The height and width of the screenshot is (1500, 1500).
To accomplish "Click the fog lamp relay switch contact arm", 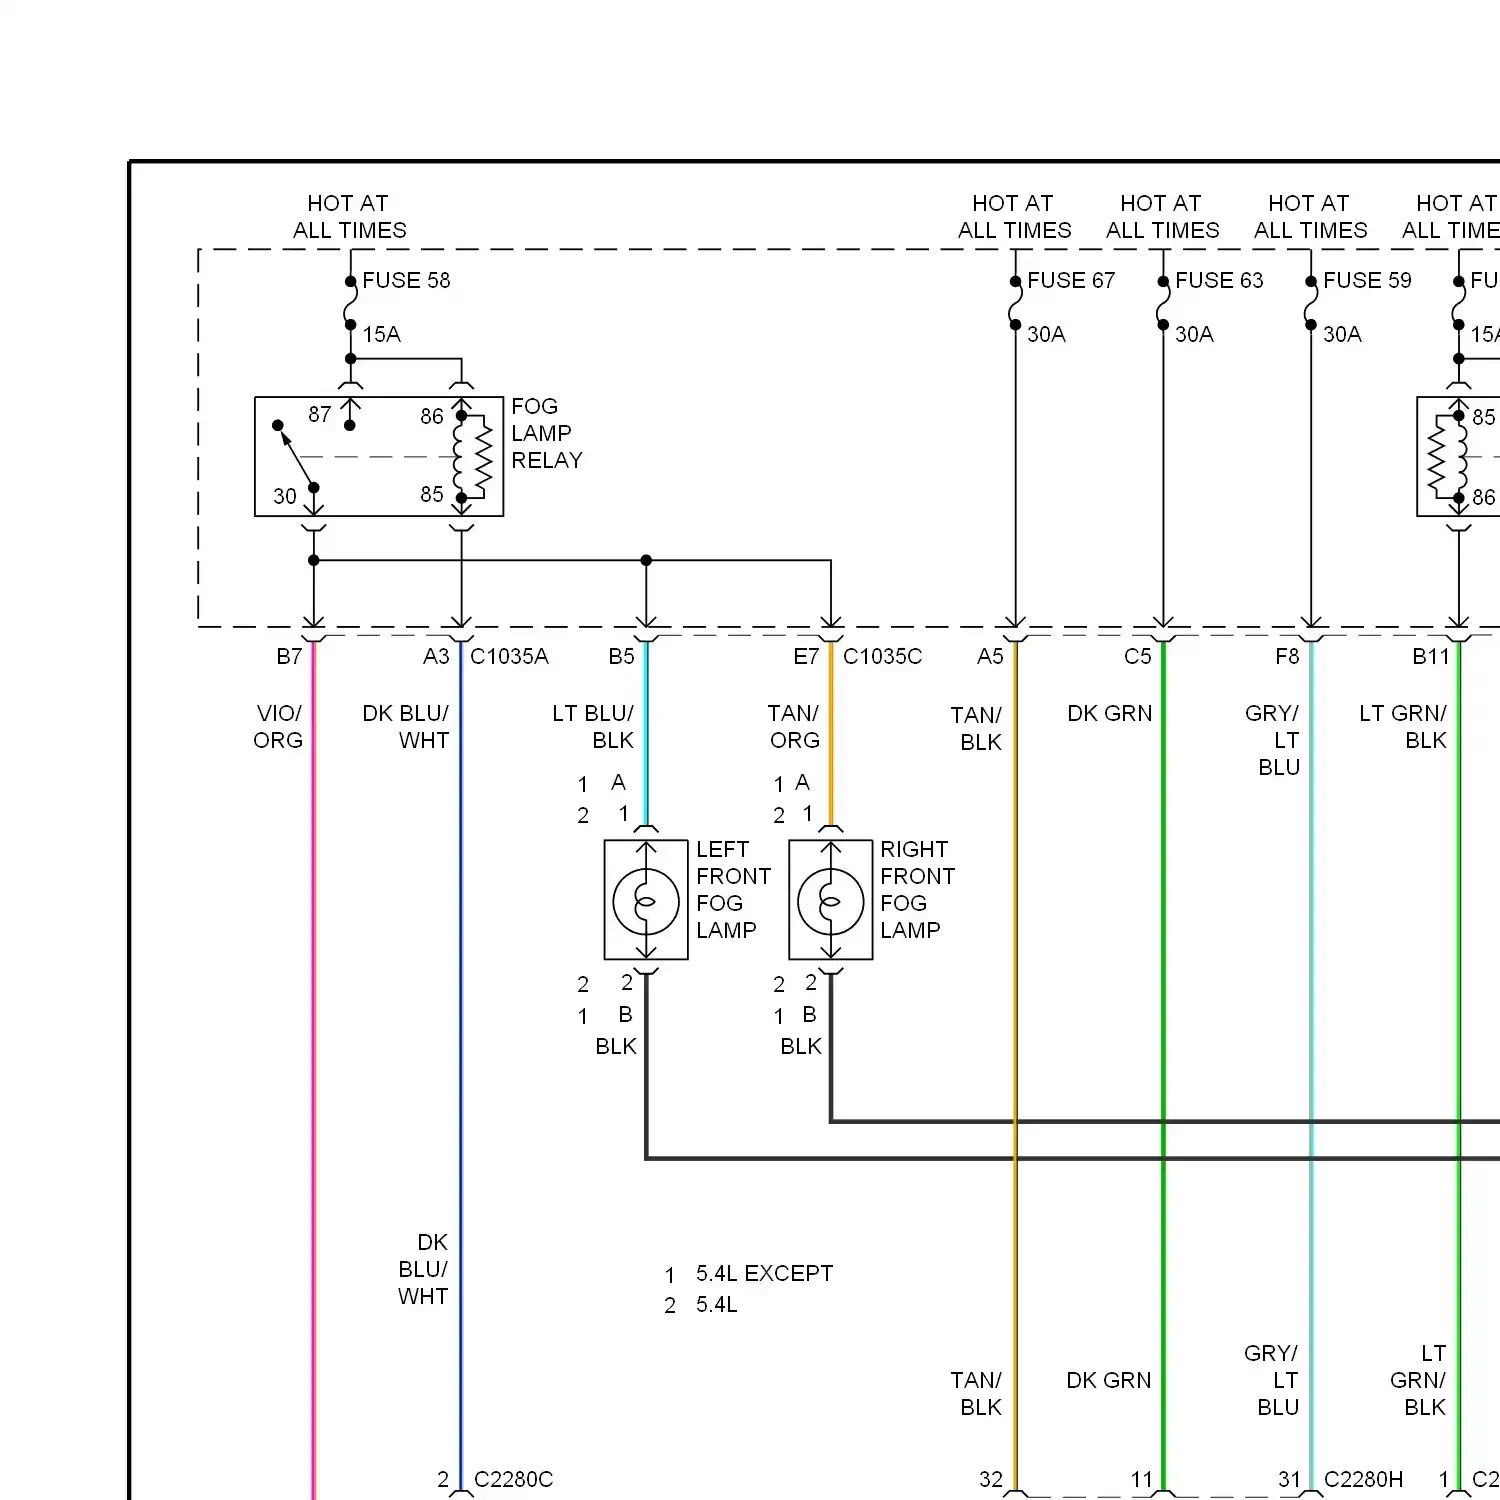I will [297, 457].
